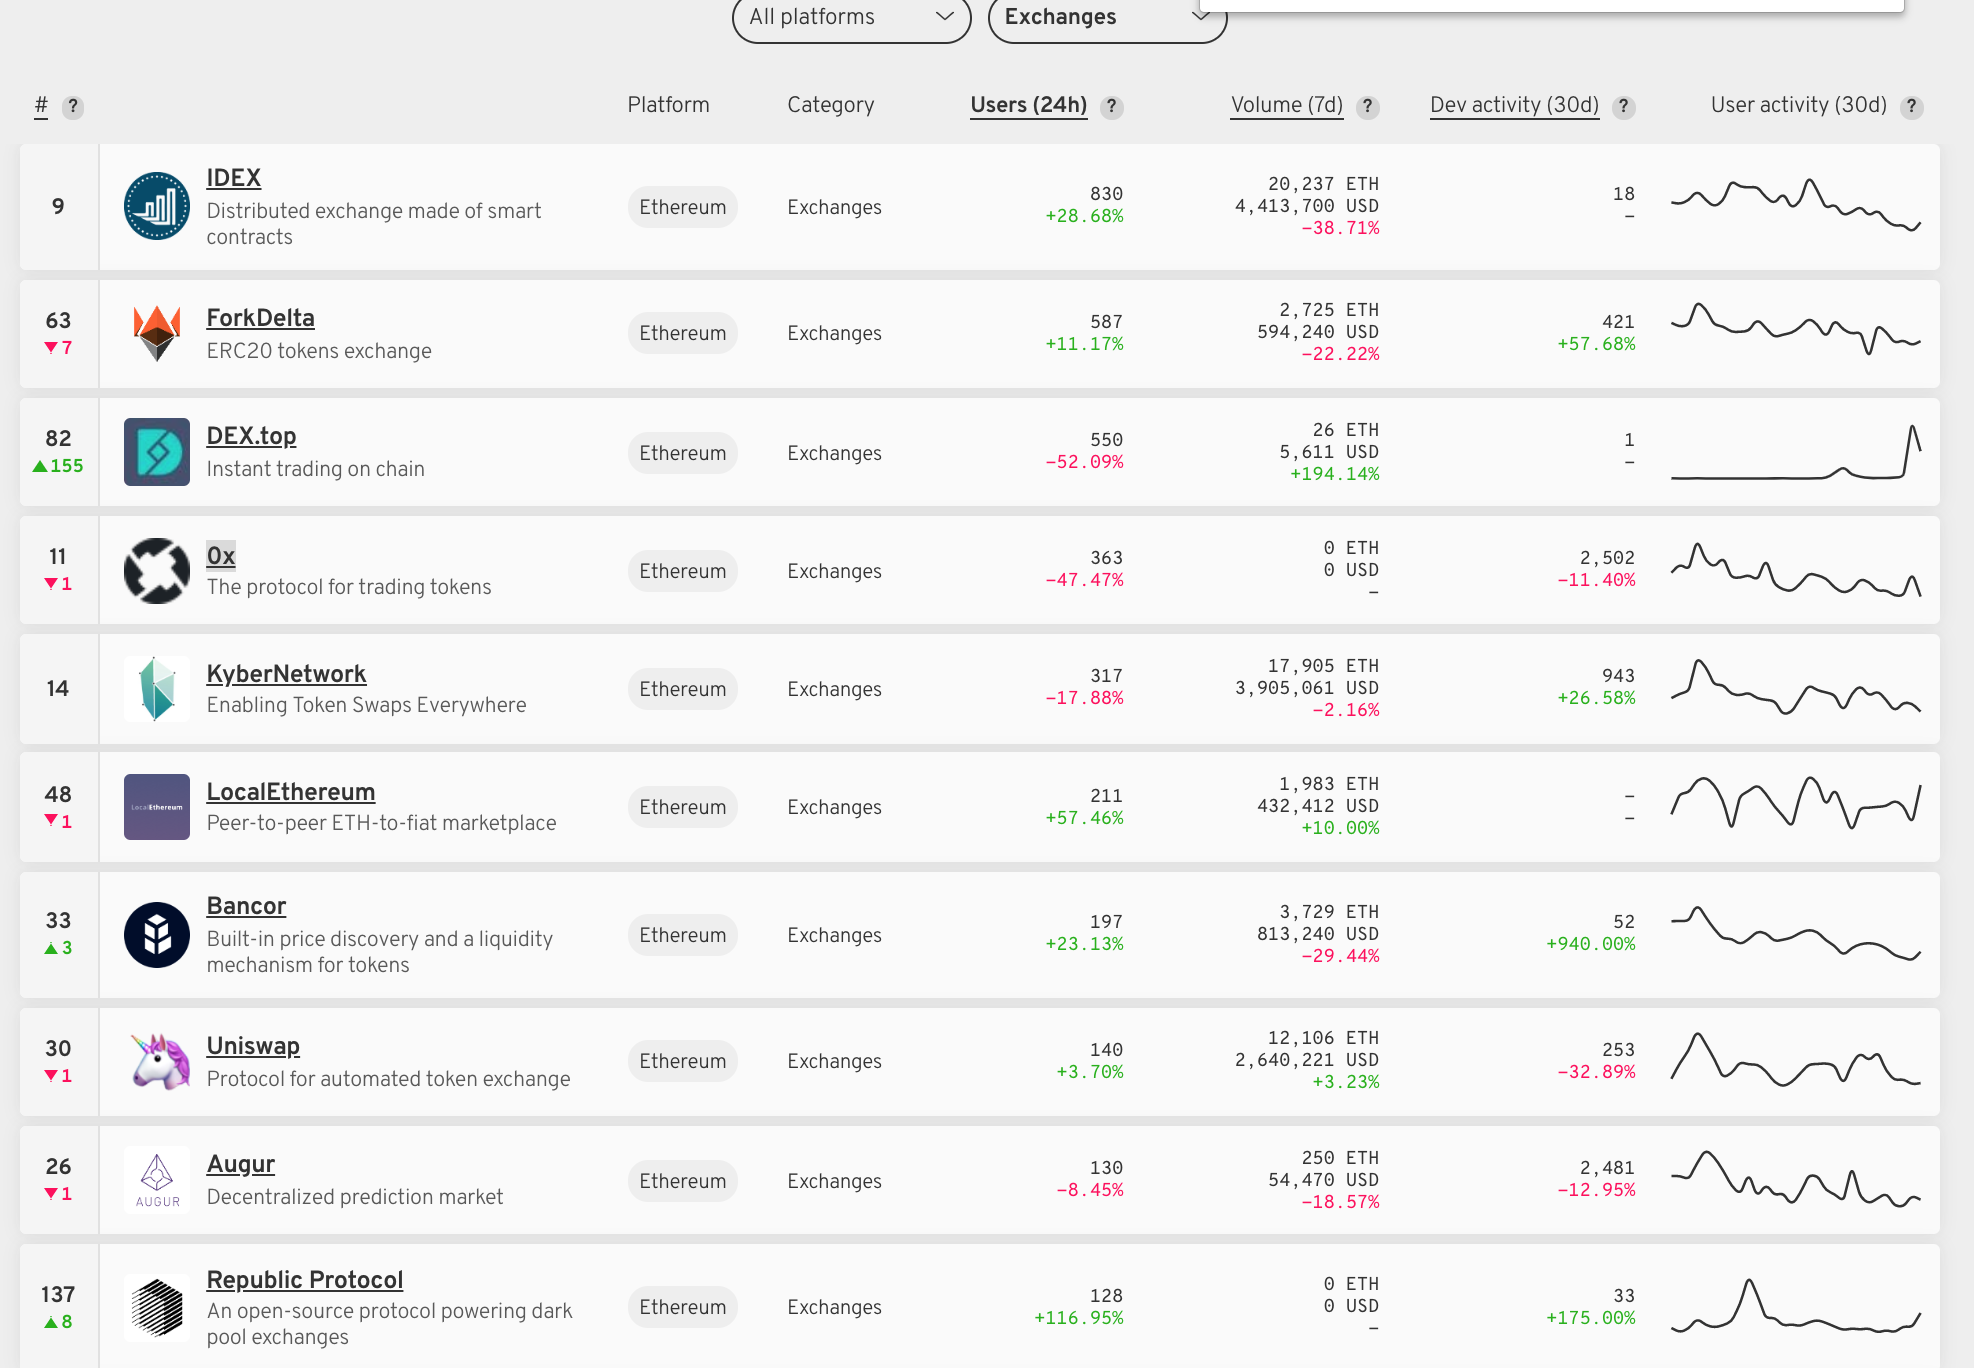The image size is (1974, 1368).
Task: Show help for Dev activity (30d)
Action: coord(1624,107)
